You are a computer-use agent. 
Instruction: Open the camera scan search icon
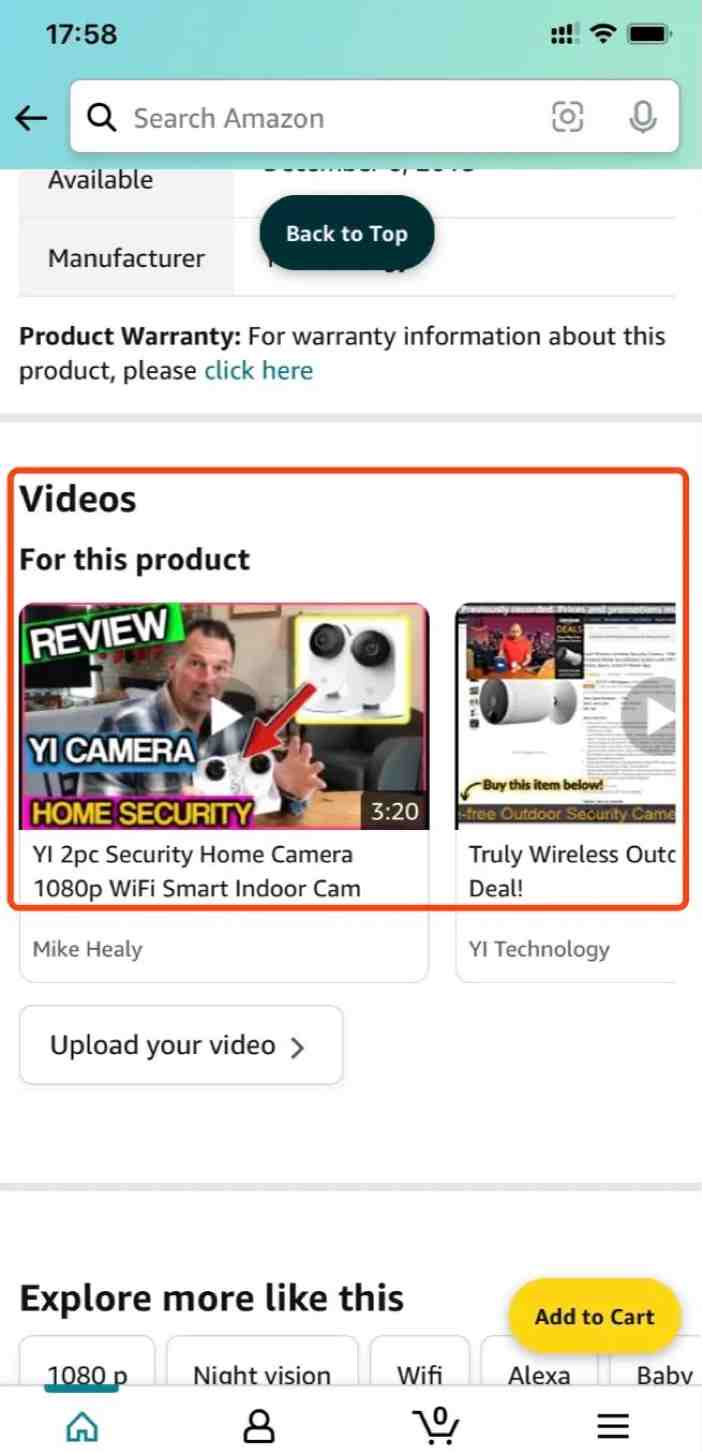[567, 118]
